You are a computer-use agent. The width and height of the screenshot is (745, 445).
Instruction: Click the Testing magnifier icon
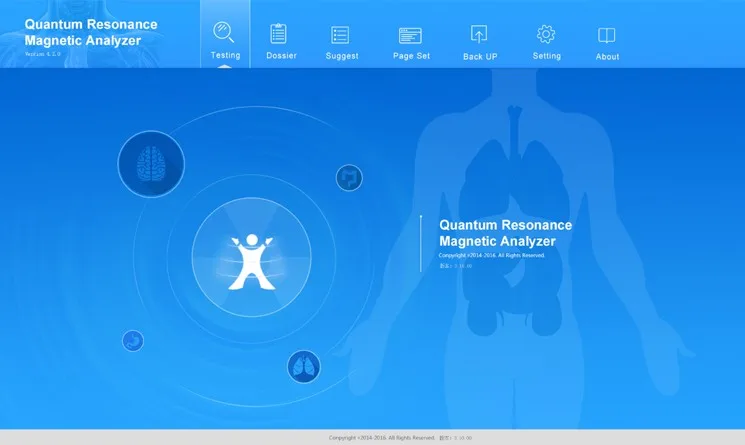[223, 32]
